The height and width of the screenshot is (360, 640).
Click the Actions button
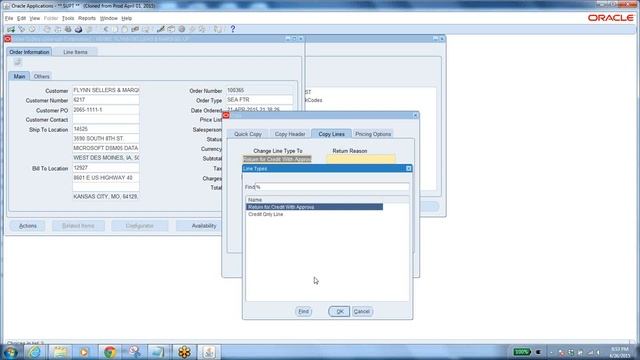28,226
